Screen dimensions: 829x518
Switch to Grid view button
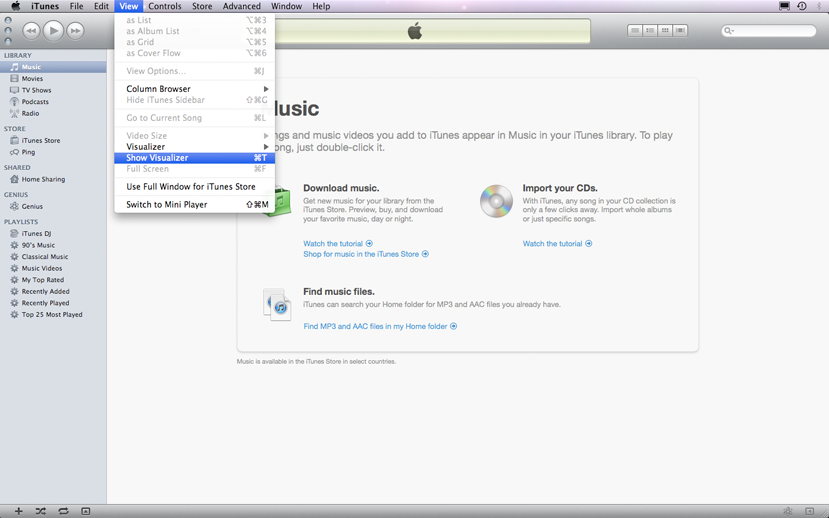[665, 31]
